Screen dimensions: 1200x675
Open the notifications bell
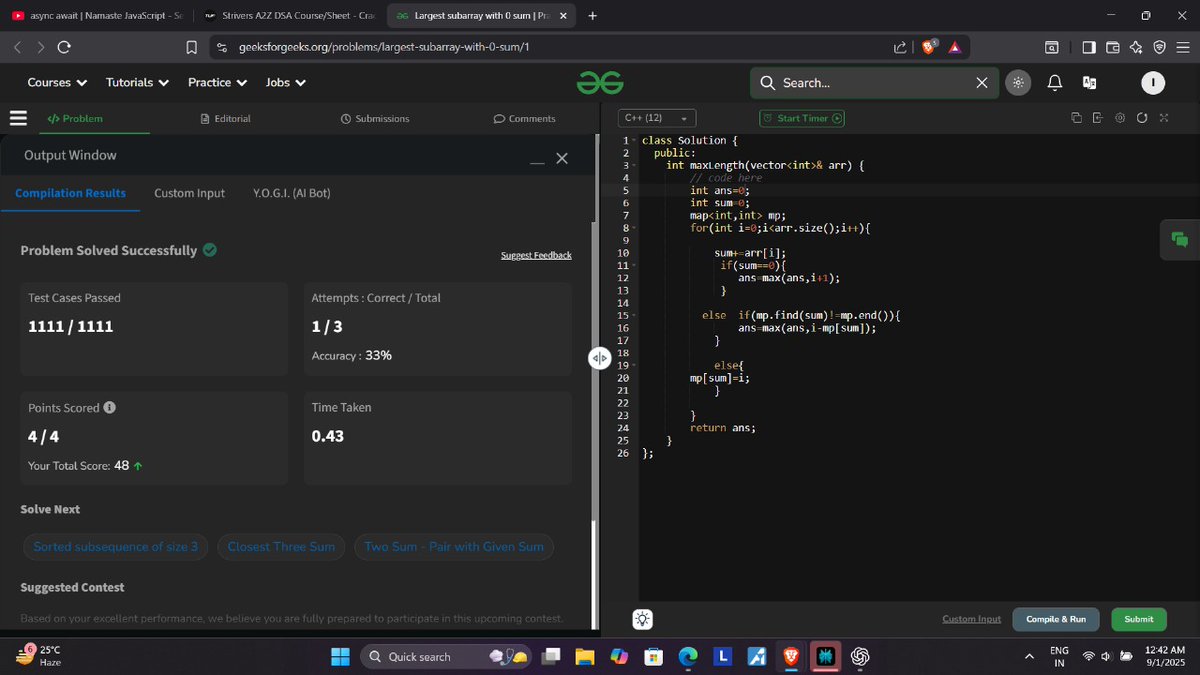pos(1054,83)
